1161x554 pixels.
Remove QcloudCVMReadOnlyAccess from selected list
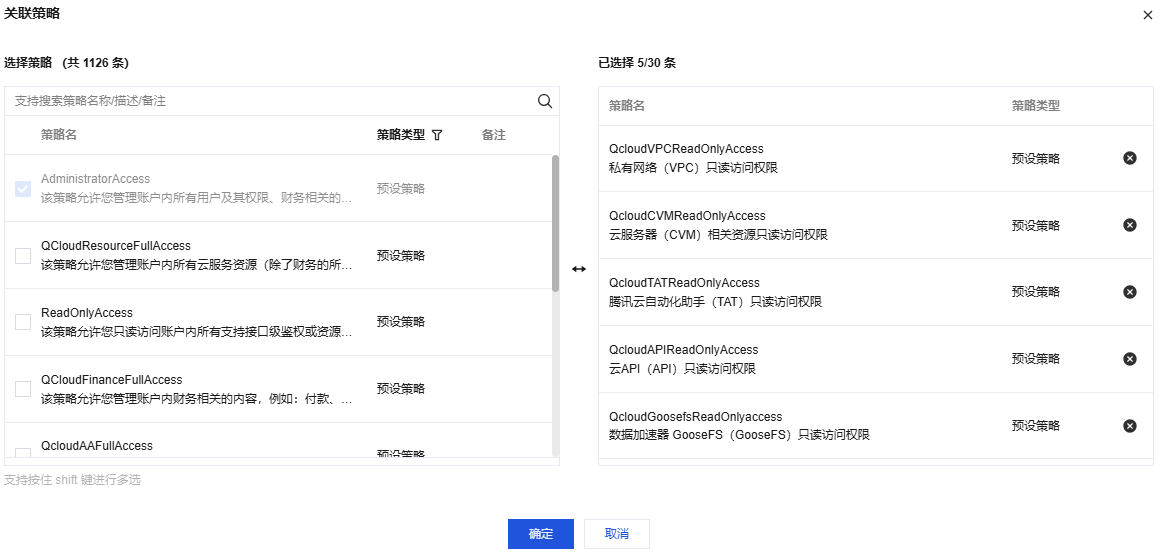pos(1130,224)
